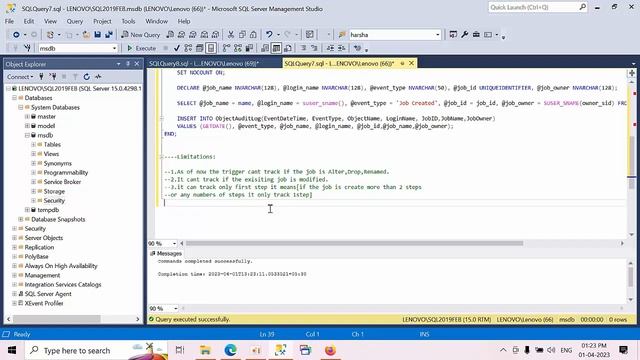This screenshot has height=360, width=640.
Task: Collapse the Databases node
Action: point(15,98)
